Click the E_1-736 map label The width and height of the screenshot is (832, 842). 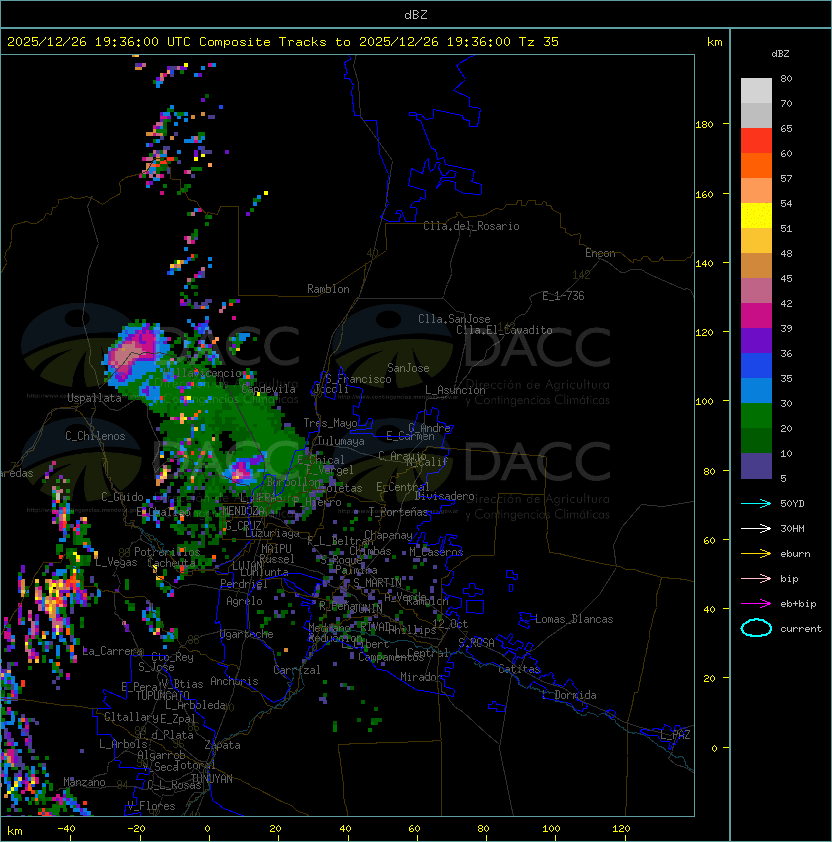click(x=563, y=296)
